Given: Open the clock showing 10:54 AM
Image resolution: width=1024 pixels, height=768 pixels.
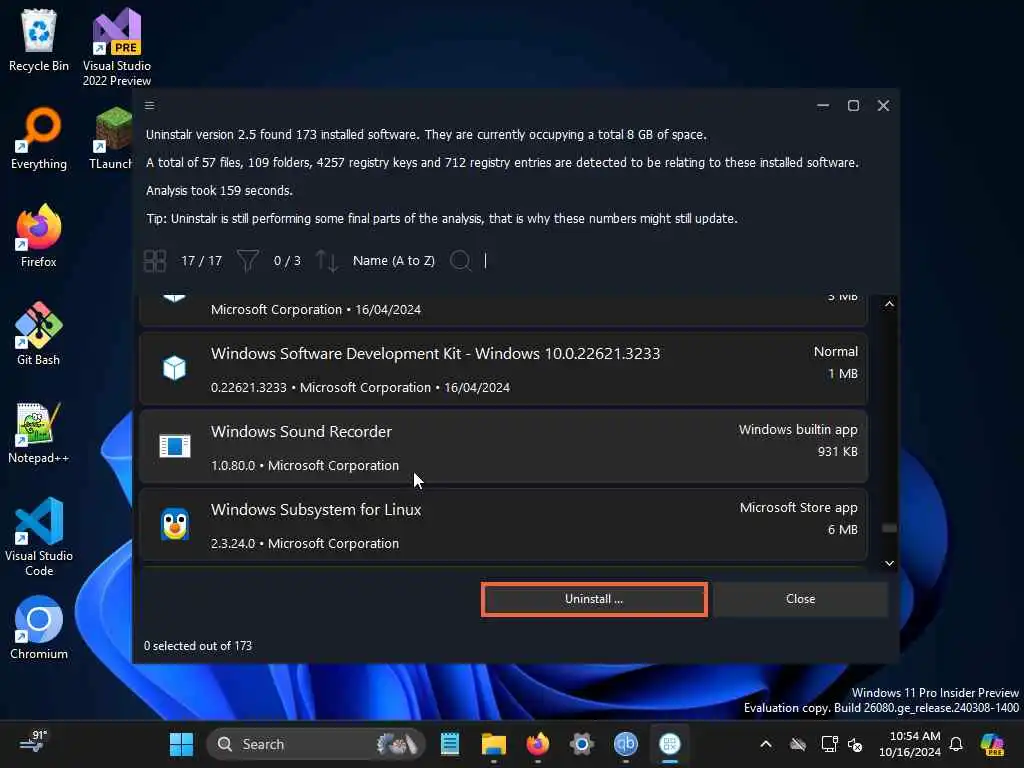Looking at the screenshot, I should coord(910,744).
